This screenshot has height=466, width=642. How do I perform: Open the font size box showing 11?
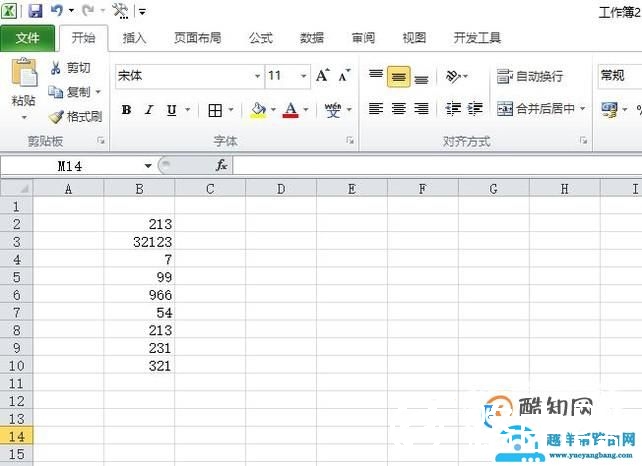[x=288, y=76]
